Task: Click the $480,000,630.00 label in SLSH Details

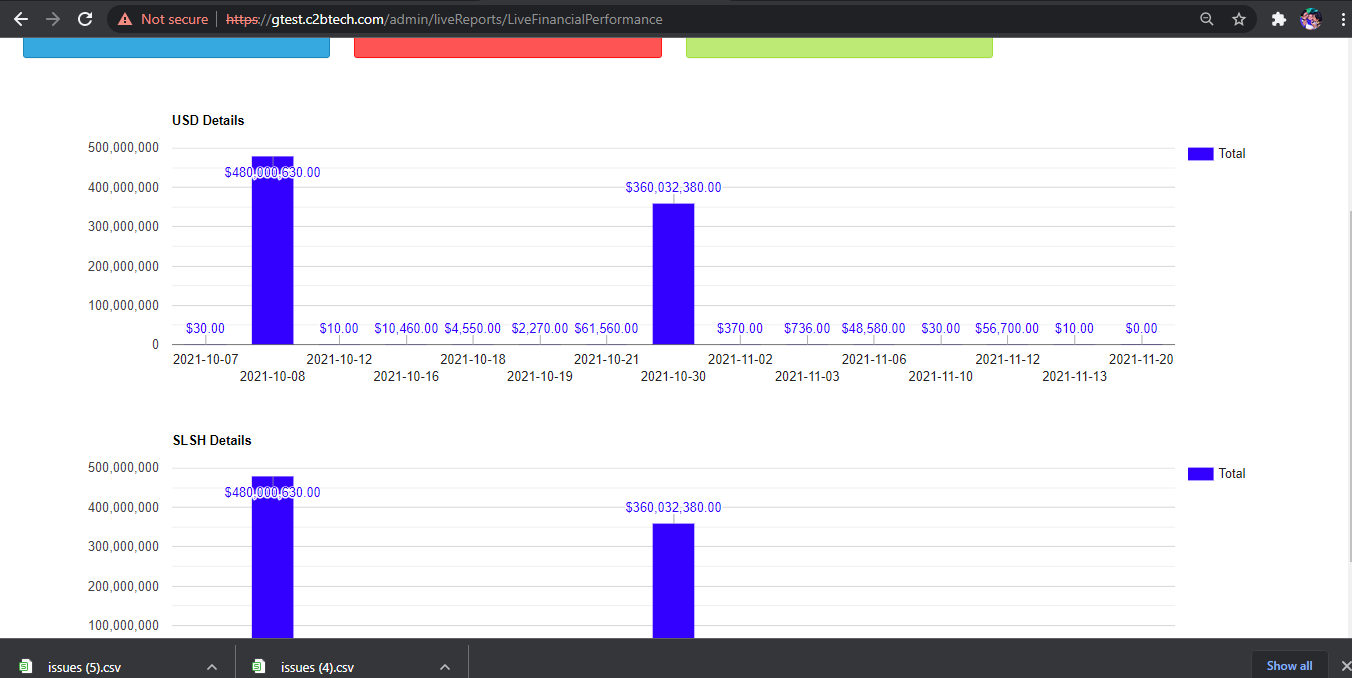Action: click(x=272, y=493)
